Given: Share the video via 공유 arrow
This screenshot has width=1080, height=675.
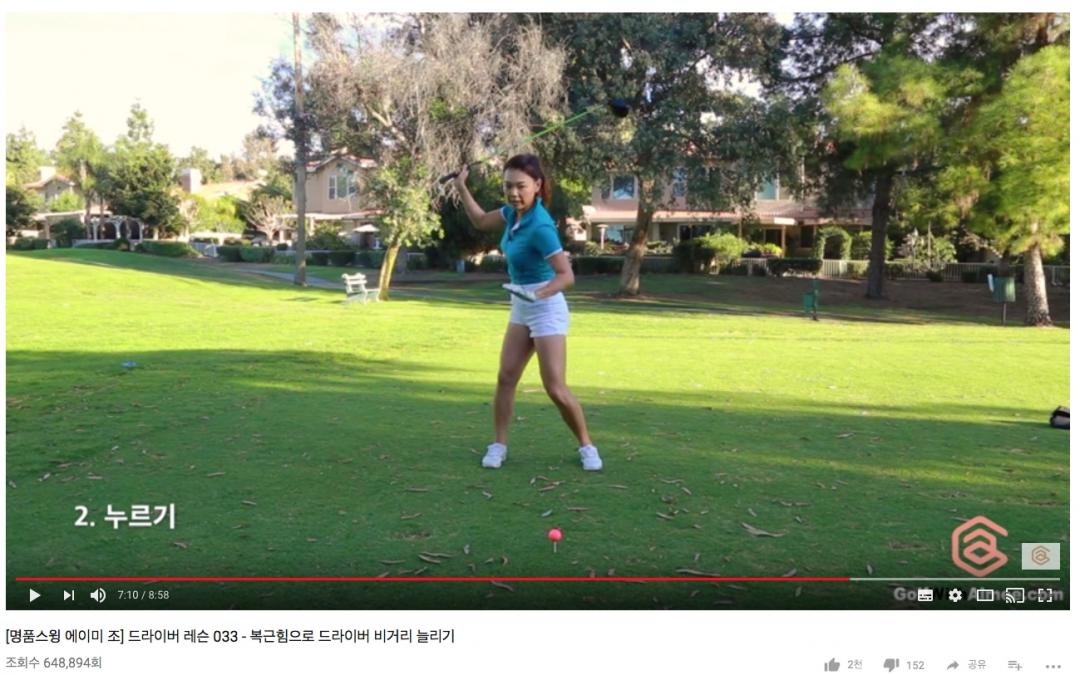Looking at the screenshot, I should coord(953,665).
